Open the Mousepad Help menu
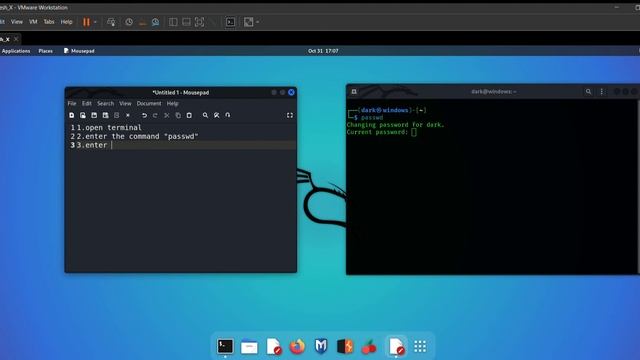Image resolution: width=640 pixels, height=360 pixels. (x=172, y=104)
